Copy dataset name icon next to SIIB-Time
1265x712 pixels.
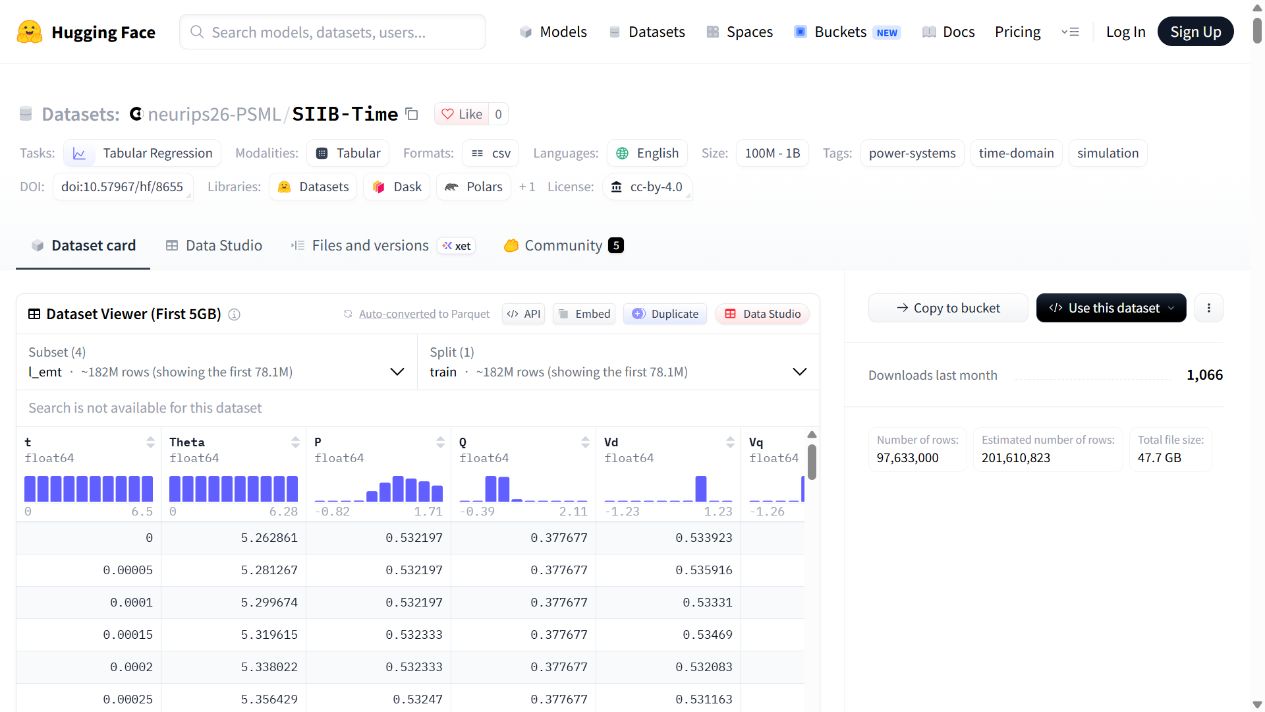(412, 114)
